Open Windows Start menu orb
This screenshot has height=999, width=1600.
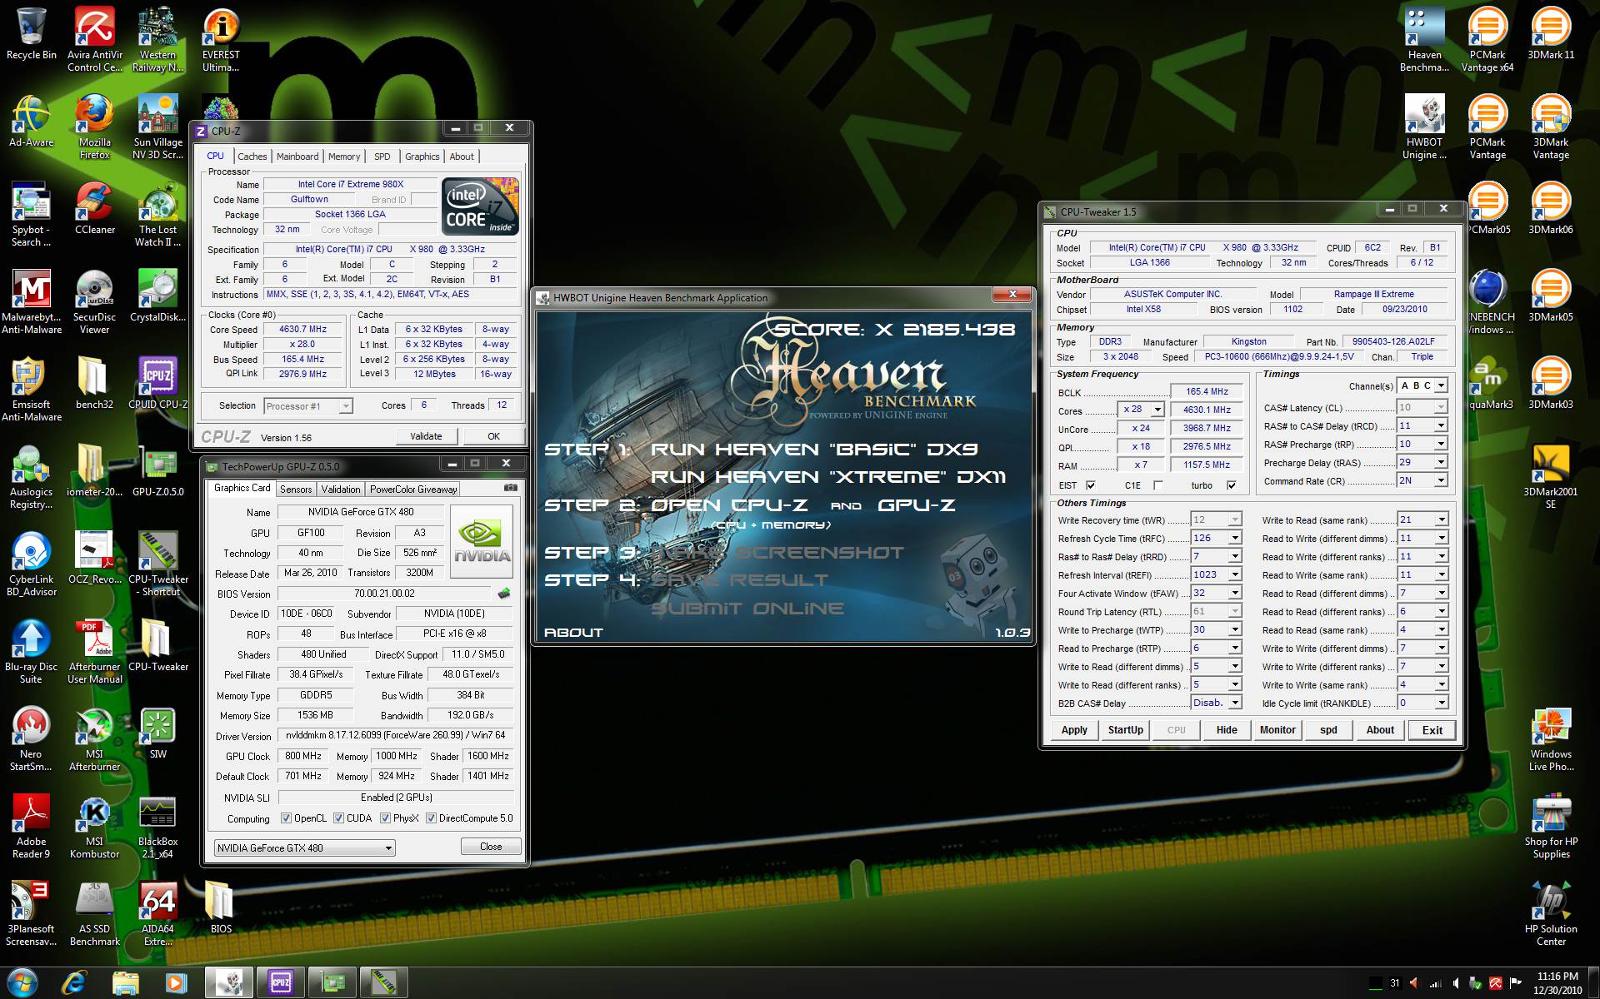pyautogui.click(x=22, y=982)
